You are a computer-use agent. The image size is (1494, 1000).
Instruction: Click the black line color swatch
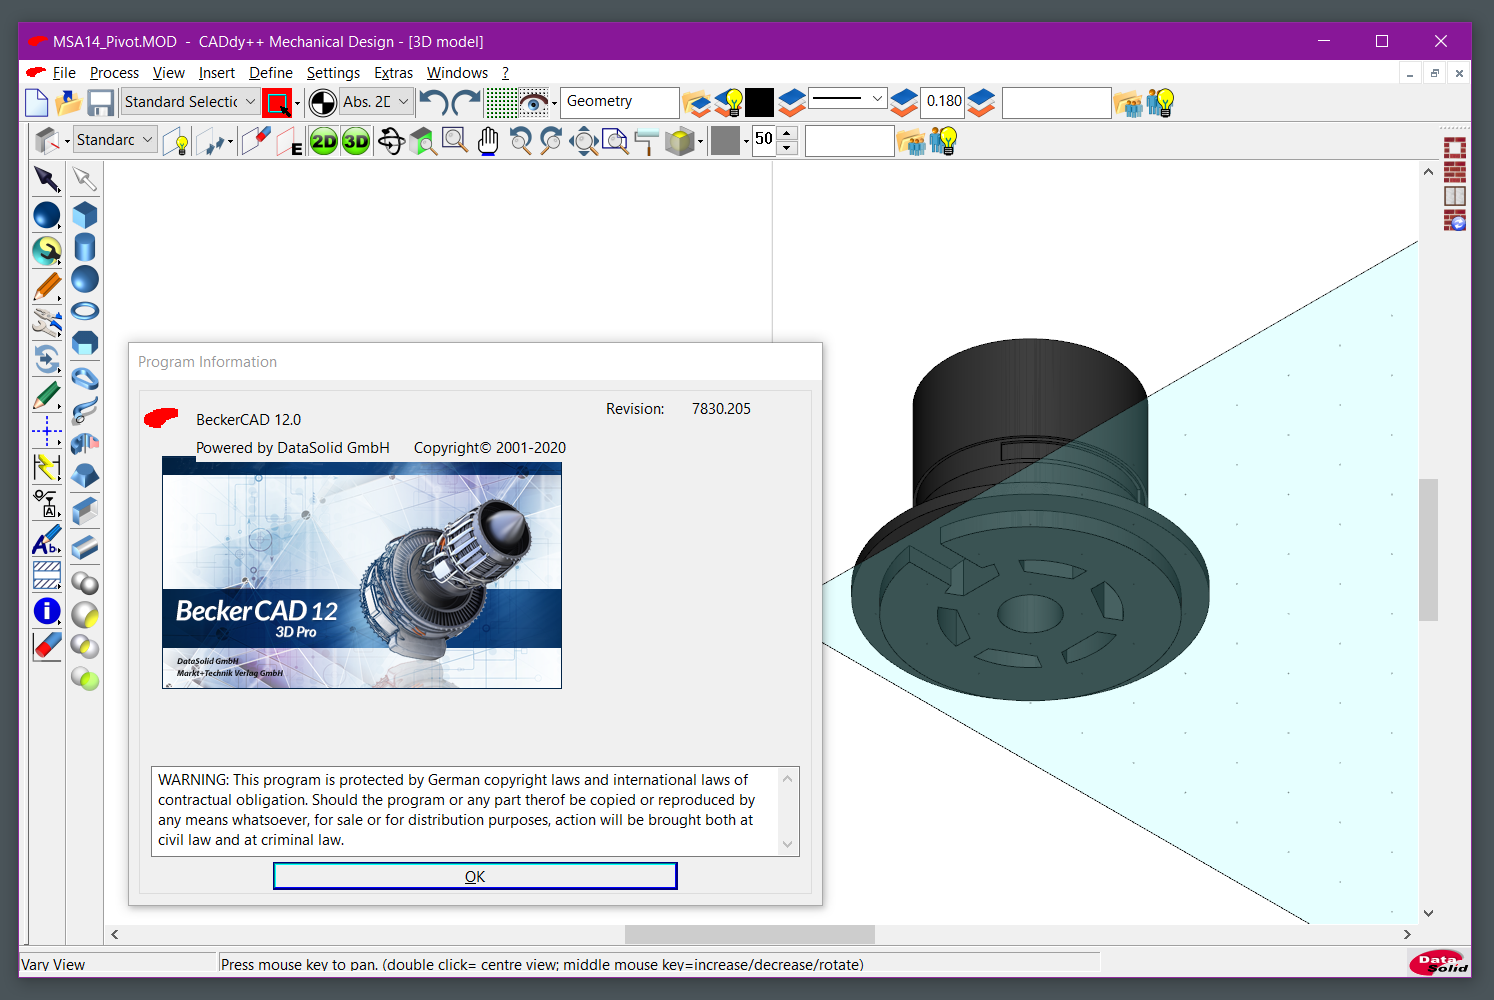point(759,102)
